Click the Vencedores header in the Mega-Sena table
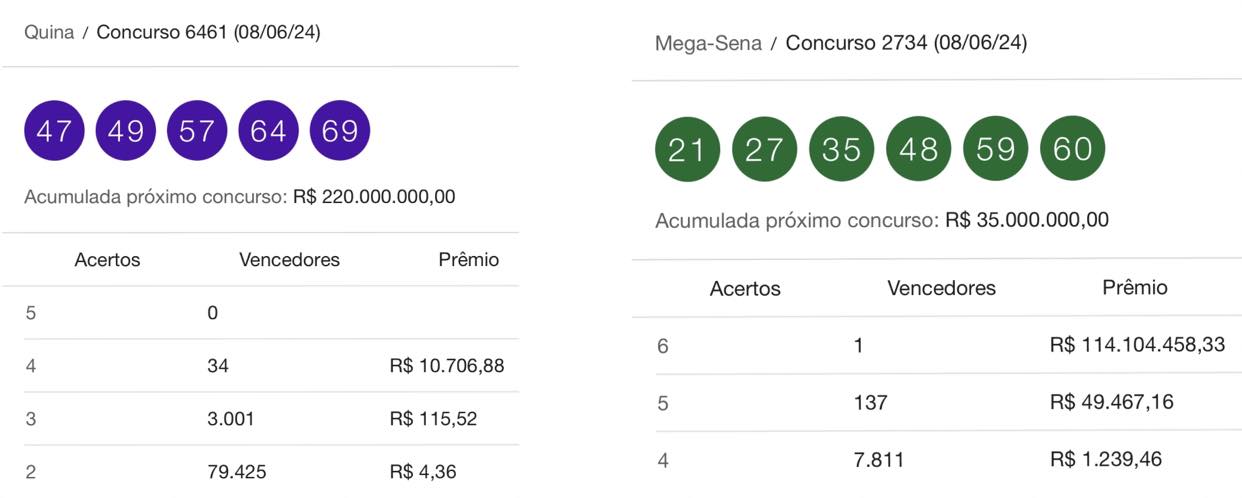This screenshot has height=498, width=1242. pyautogui.click(x=941, y=288)
